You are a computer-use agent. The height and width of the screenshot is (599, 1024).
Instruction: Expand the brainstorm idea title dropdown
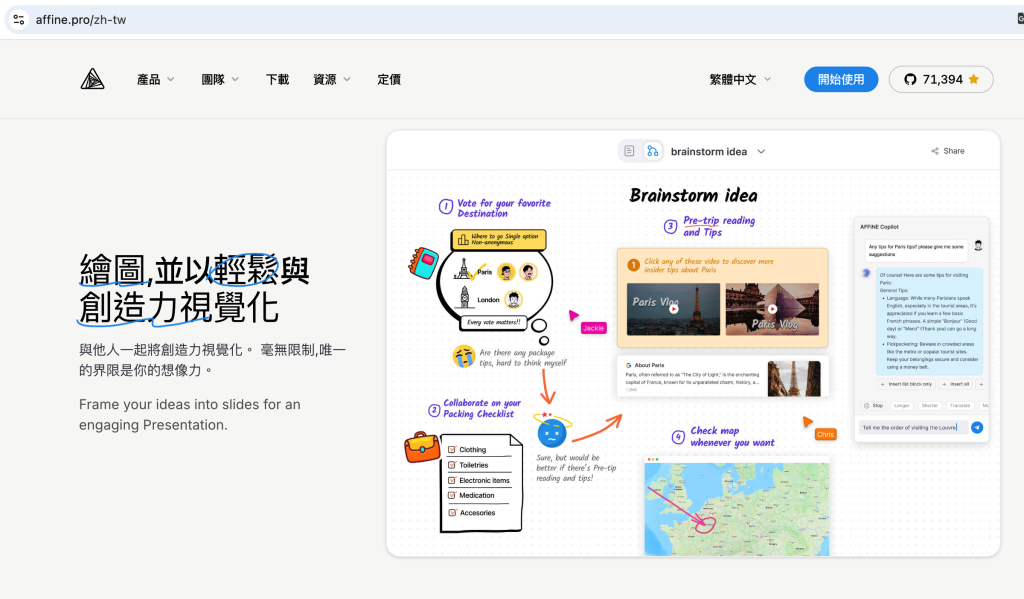pos(761,152)
